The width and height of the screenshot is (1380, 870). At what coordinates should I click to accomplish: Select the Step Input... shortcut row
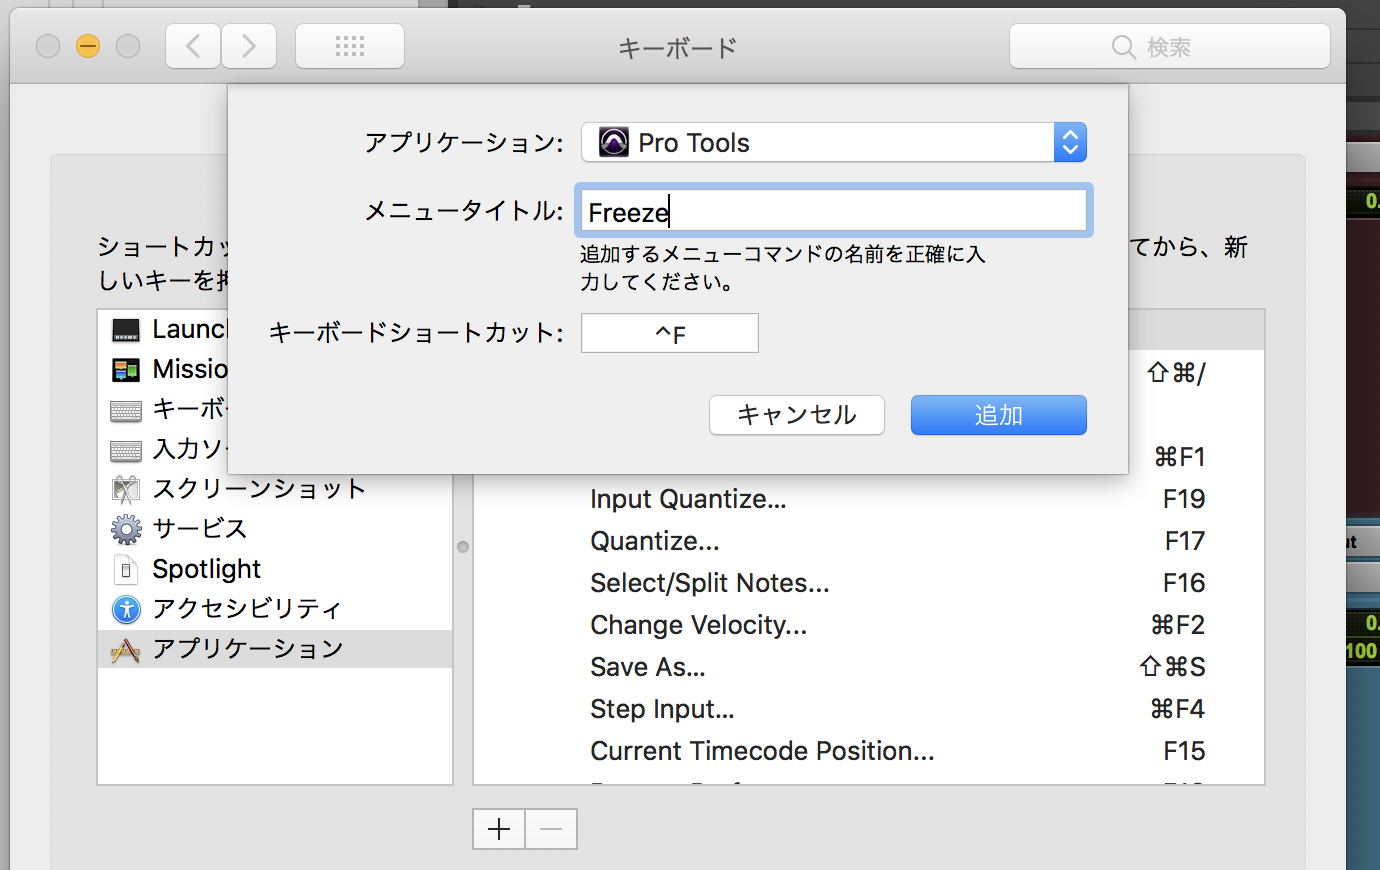868,709
